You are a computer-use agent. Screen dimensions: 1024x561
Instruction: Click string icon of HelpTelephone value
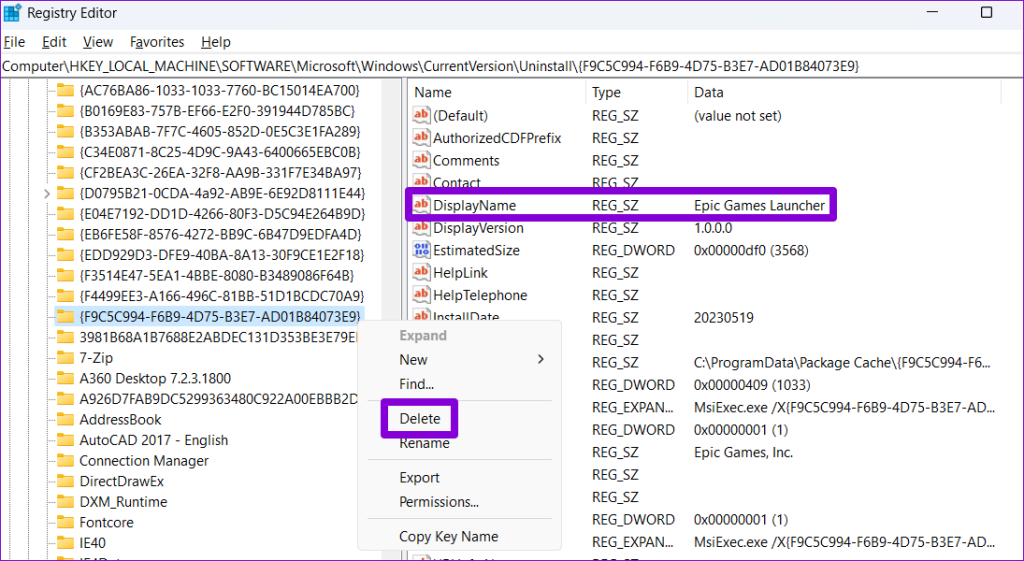pyautogui.click(x=421, y=295)
